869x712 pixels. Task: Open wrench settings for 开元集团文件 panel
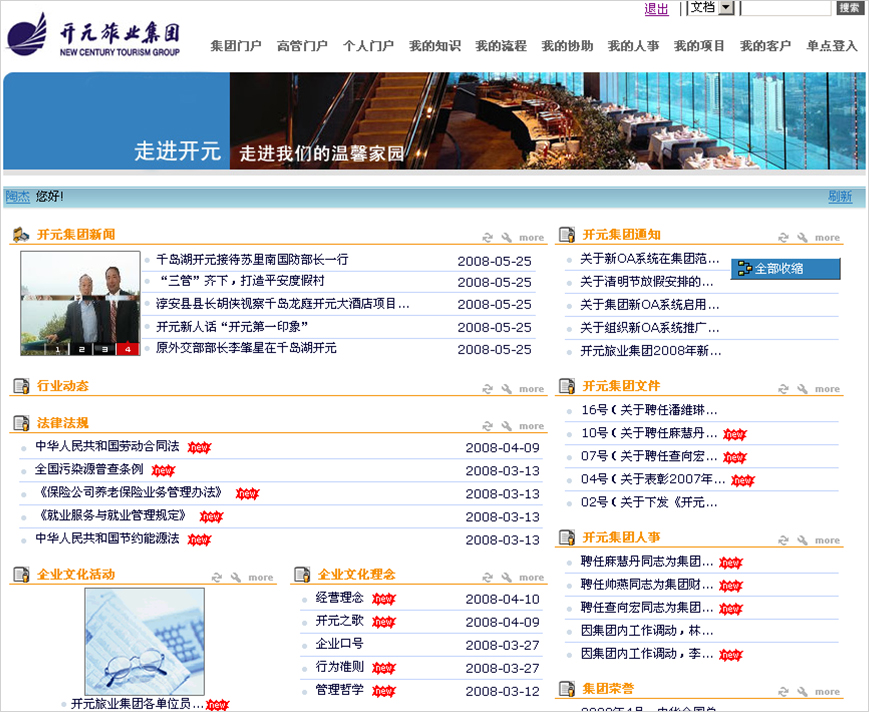[x=802, y=389]
